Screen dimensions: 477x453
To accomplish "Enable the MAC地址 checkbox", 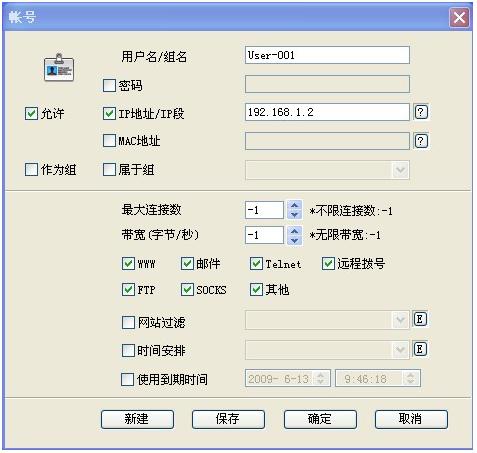I will pos(109,141).
